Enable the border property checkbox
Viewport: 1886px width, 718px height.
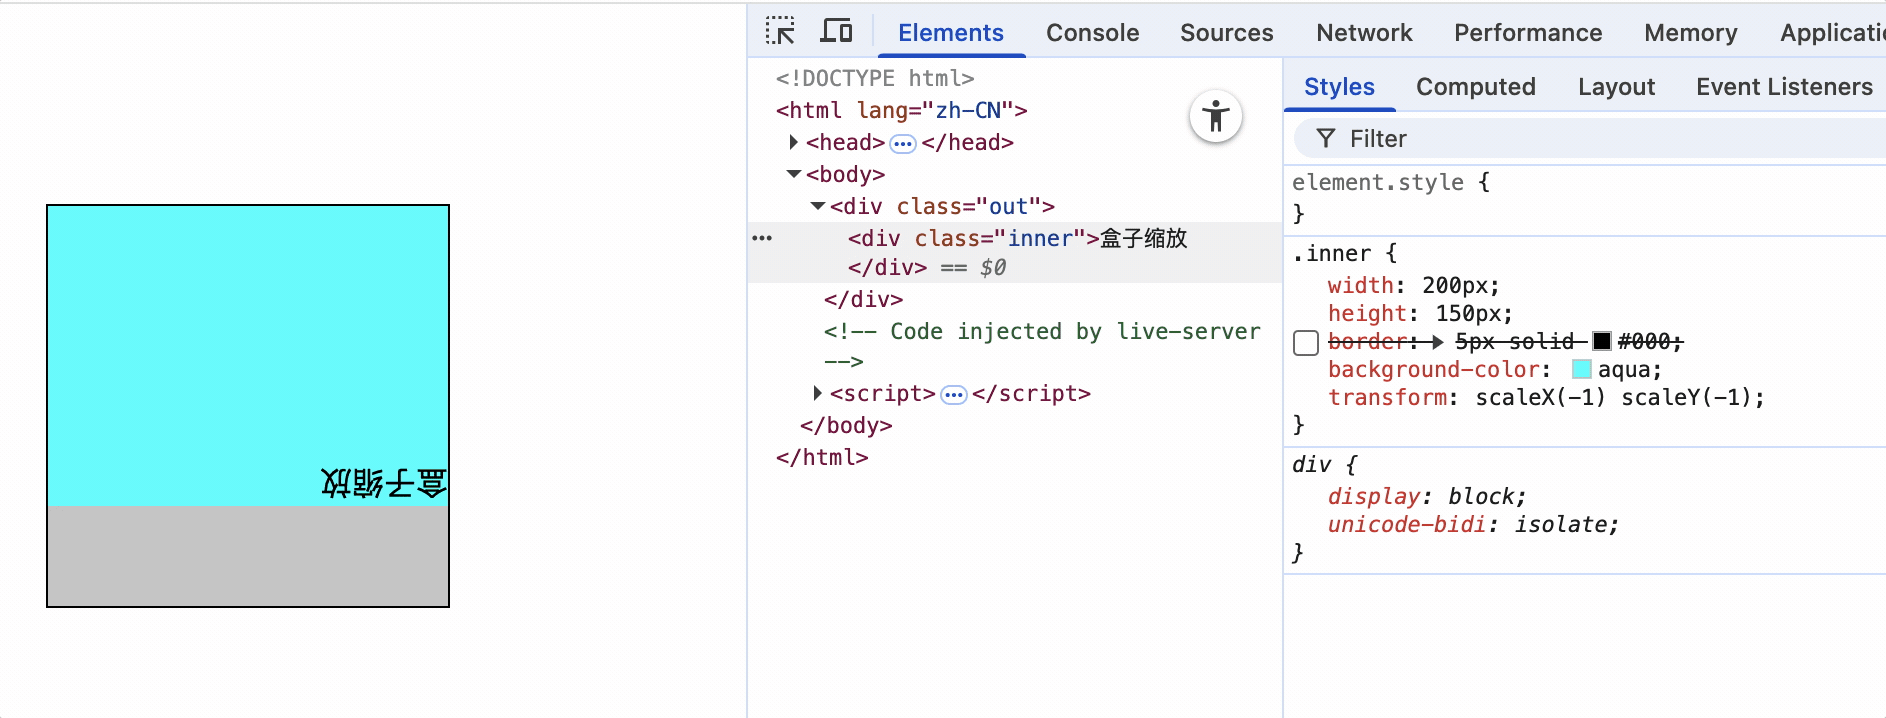(1306, 343)
